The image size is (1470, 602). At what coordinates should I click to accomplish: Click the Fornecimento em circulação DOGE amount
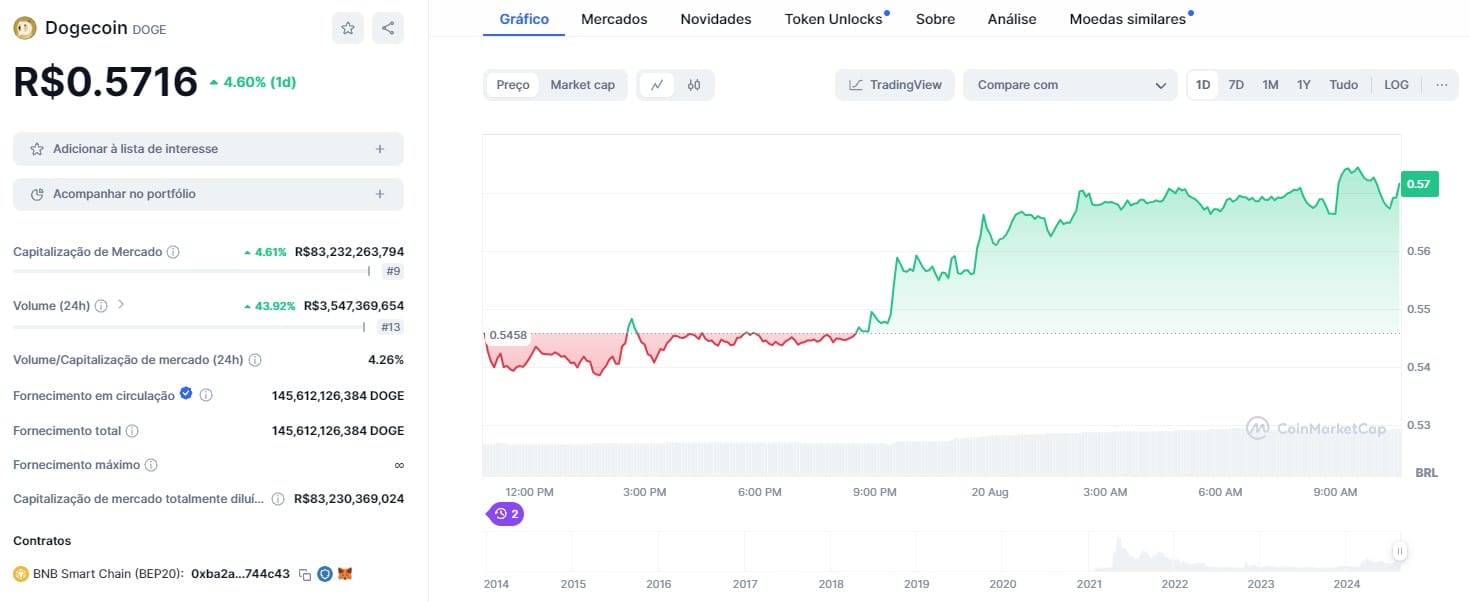point(338,396)
